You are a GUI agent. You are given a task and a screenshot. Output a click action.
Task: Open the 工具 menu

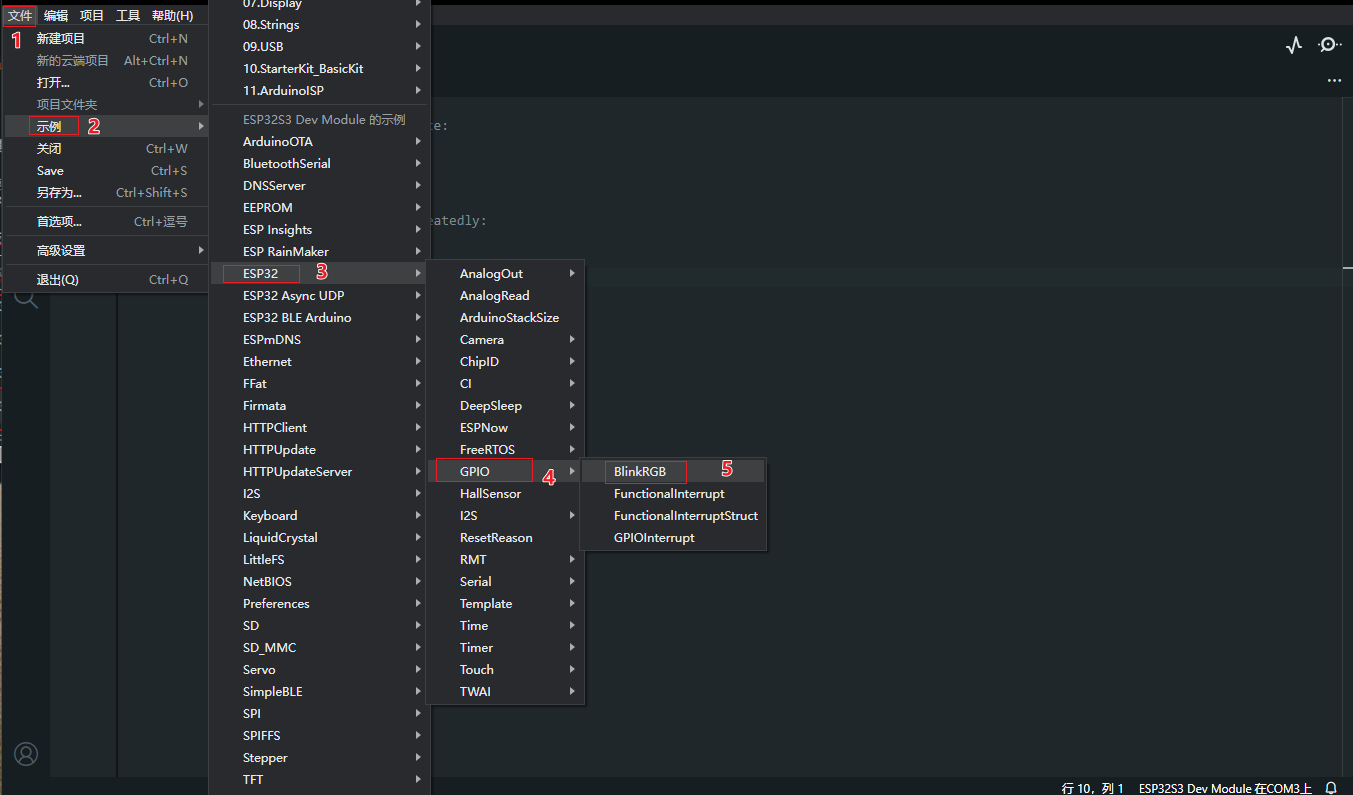coord(128,15)
